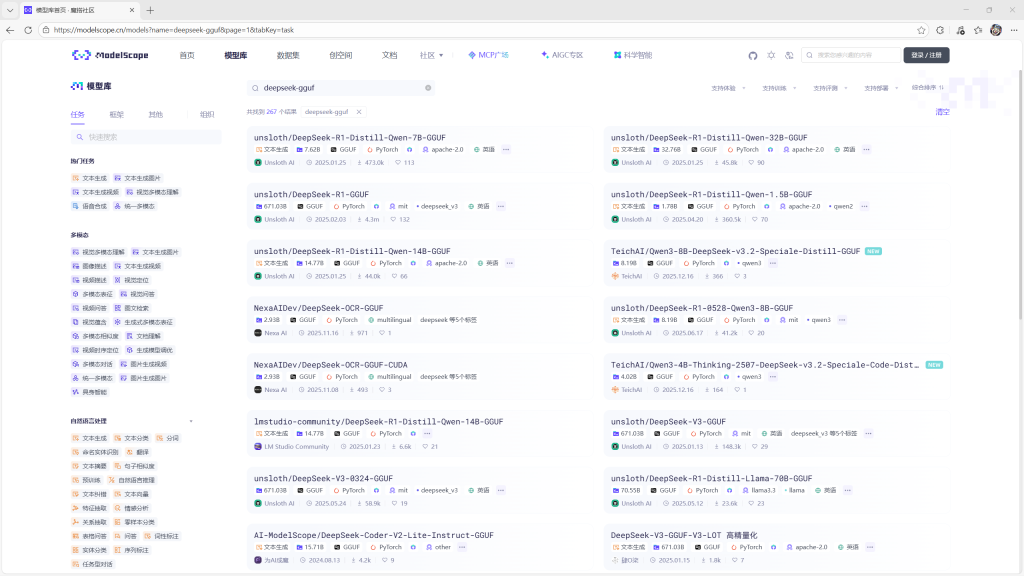Screen dimensions: 1024x576
Task: Click 清空 to clear all filters
Action: click(942, 112)
